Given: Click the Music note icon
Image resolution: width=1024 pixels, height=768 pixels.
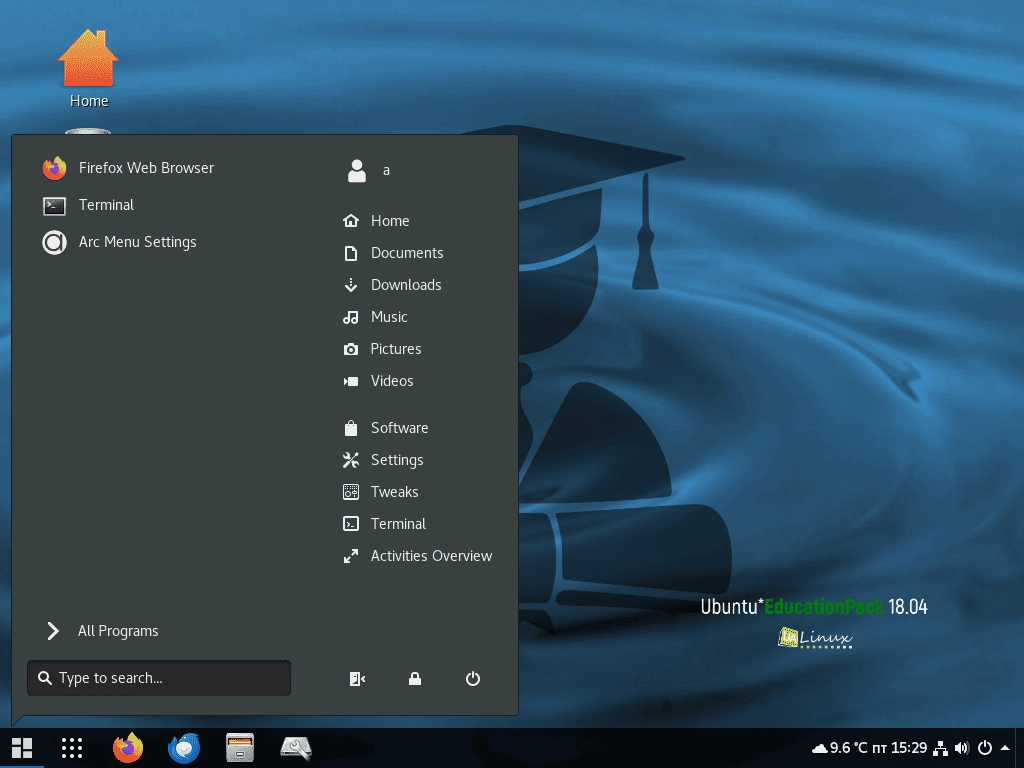Looking at the screenshot, I should click(x=351, y=317).
